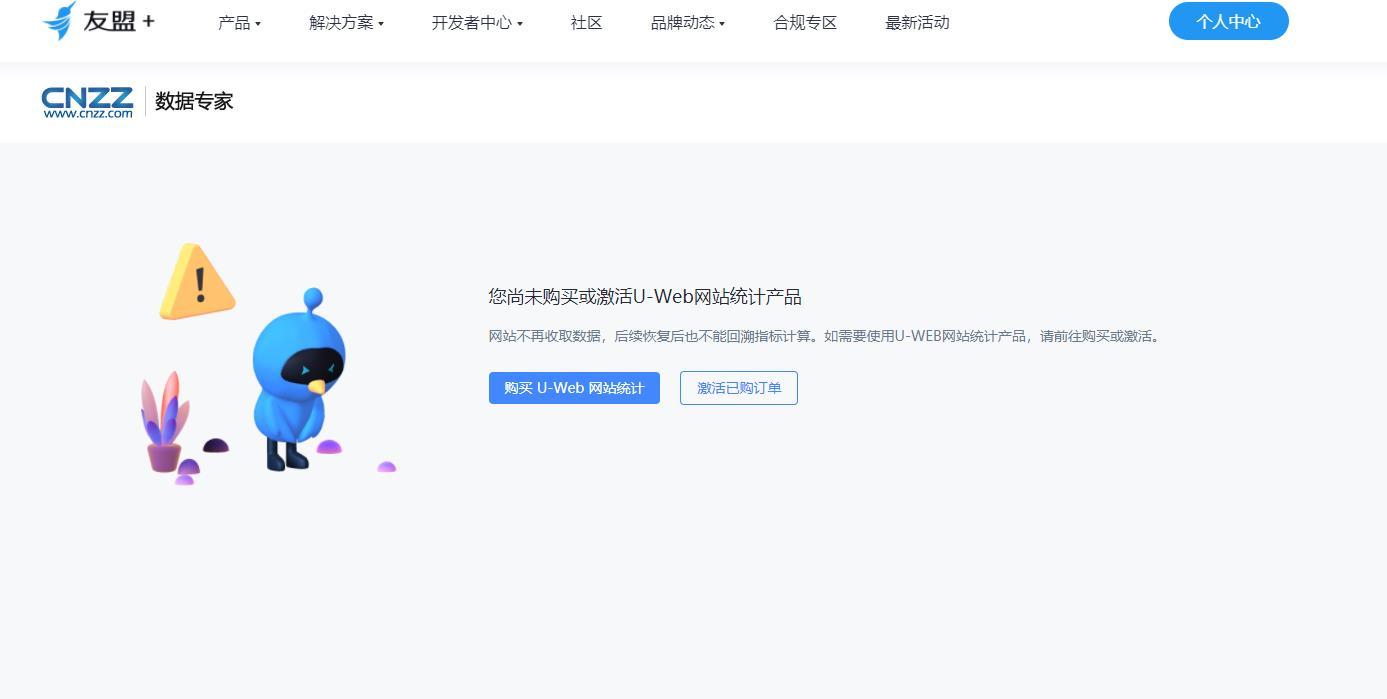Click 购买 U-Web 网站统计 button
This screenshot has width=1387, height=699.
574,388
